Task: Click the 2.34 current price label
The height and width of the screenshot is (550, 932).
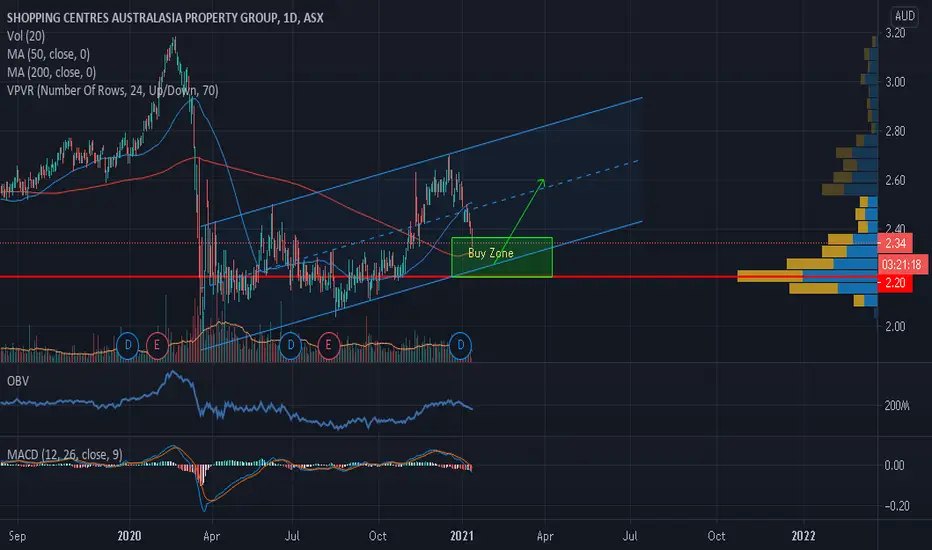Action: [895, 243]
